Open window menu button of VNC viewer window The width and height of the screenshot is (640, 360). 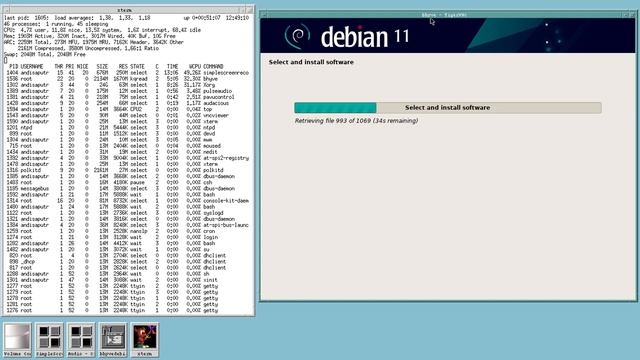tap(264, 15)
